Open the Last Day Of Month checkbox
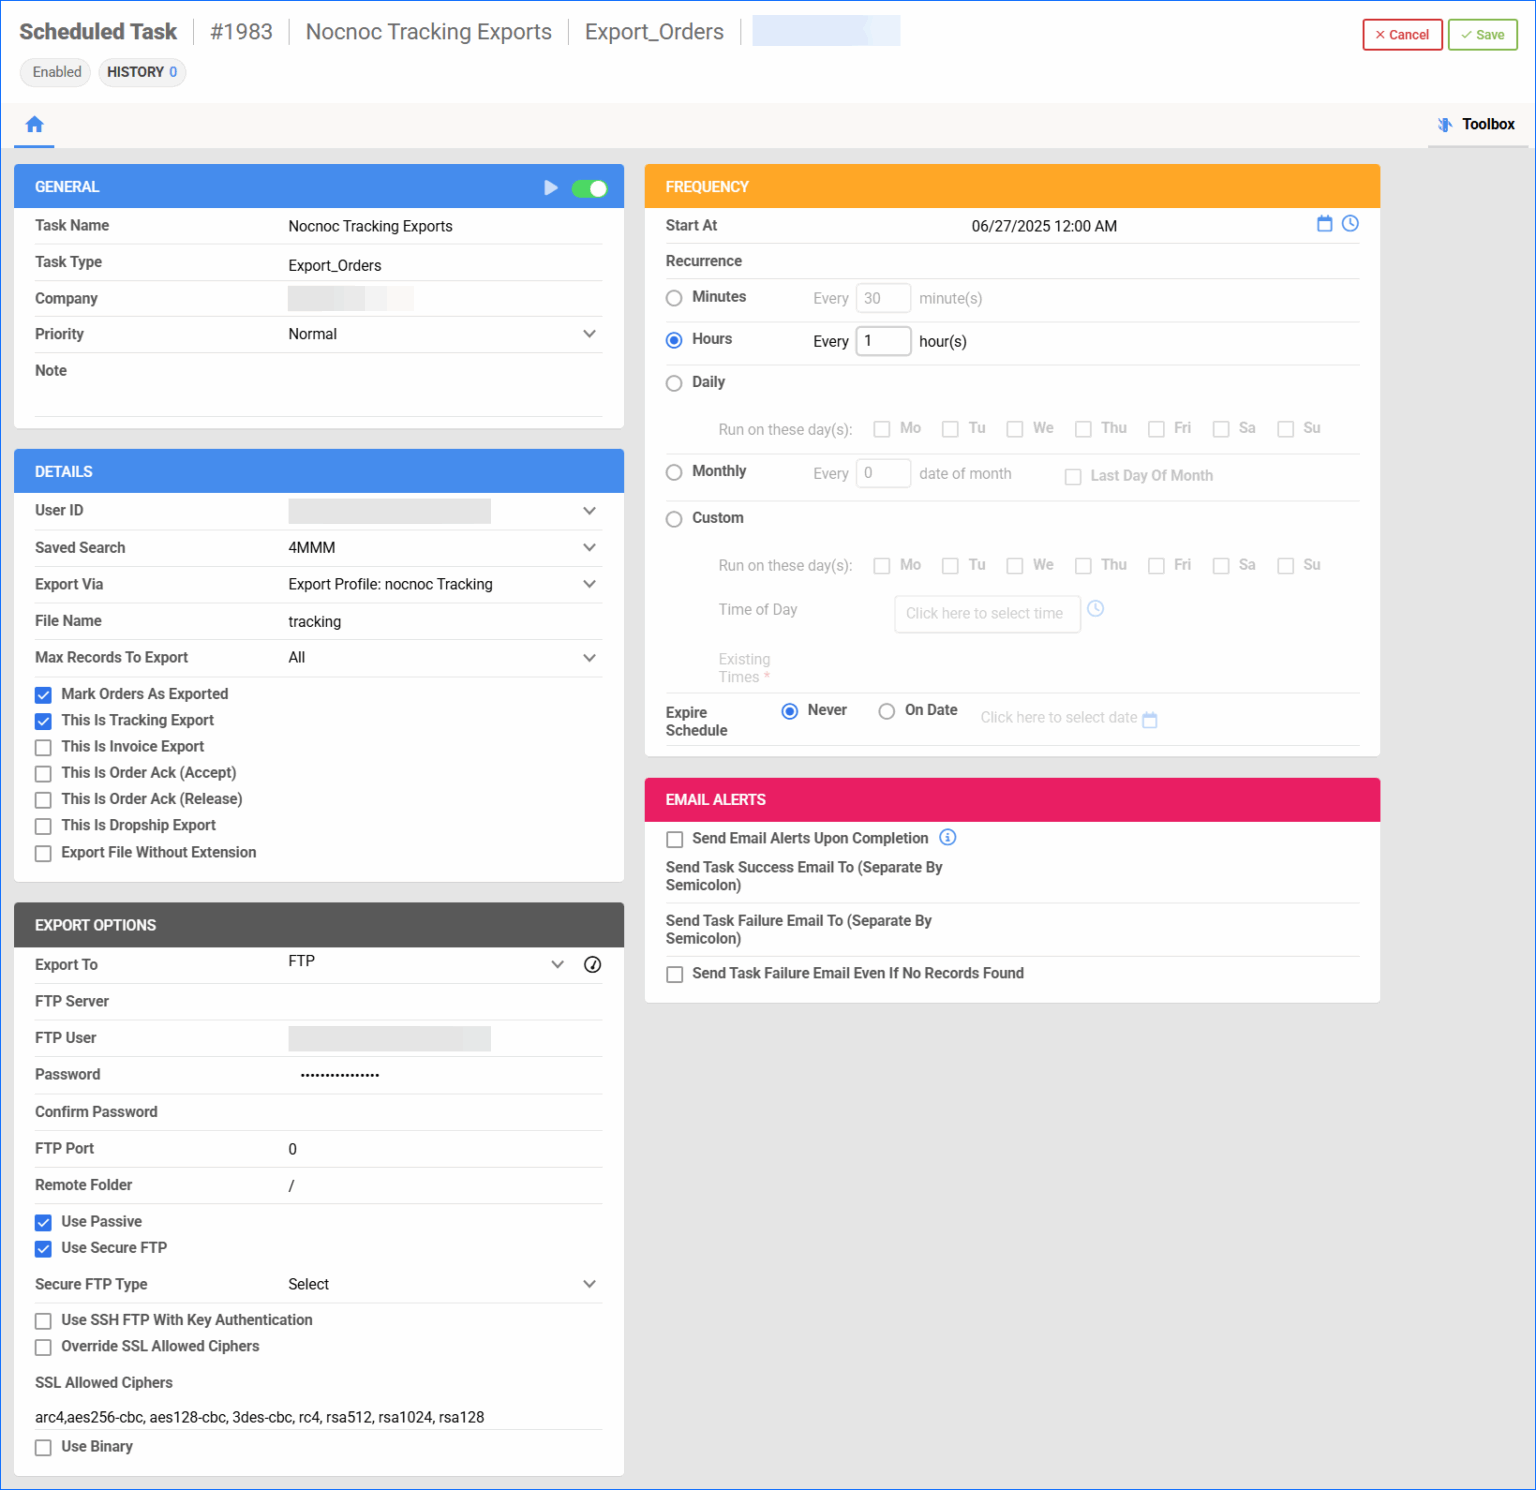The image size is (1536, 1490). (1073, 477)
